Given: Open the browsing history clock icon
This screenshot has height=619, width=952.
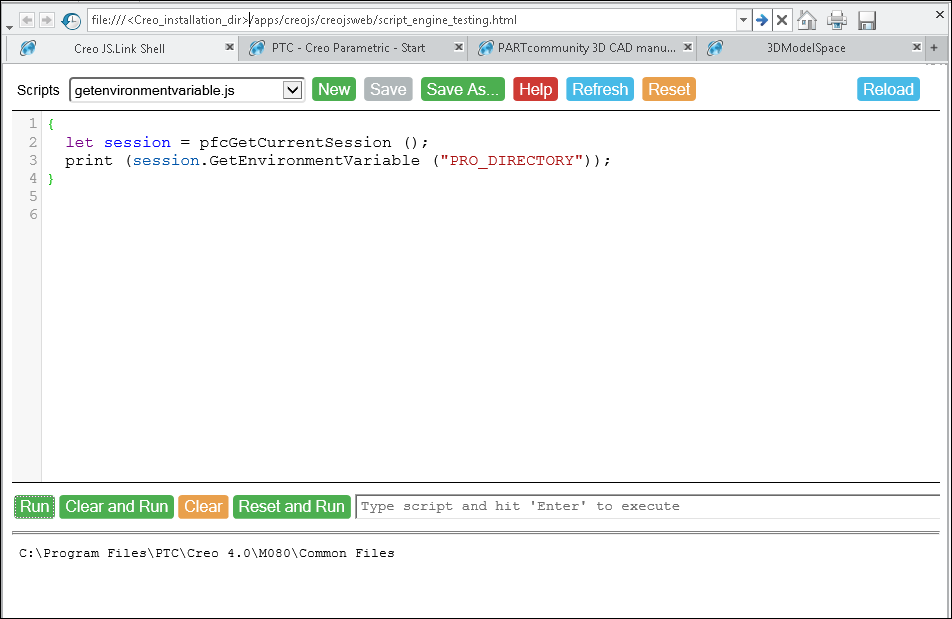Looking at the screenshot, I should (71, 21).
